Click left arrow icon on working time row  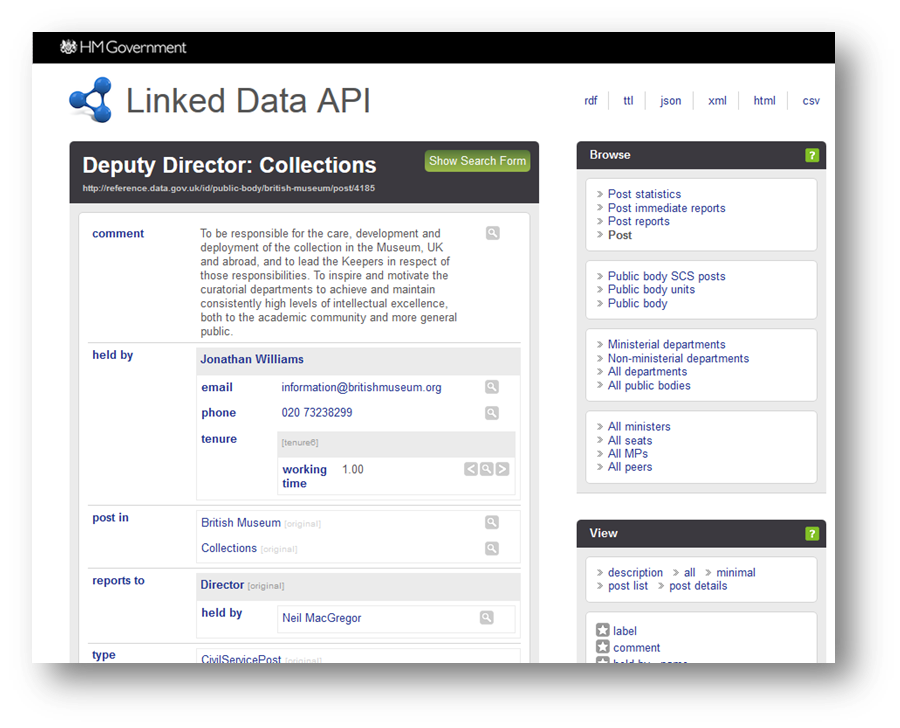click(x=471, y=469)
